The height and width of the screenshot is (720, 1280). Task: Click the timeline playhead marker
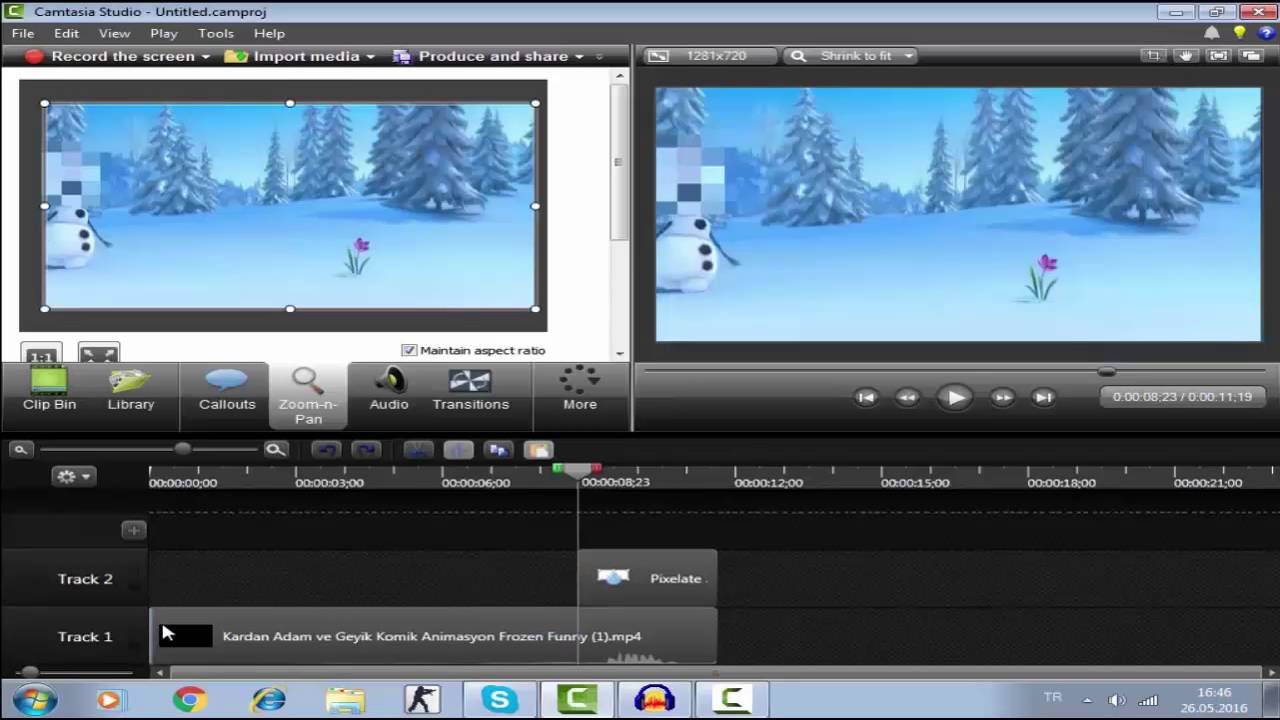[577, 470]
